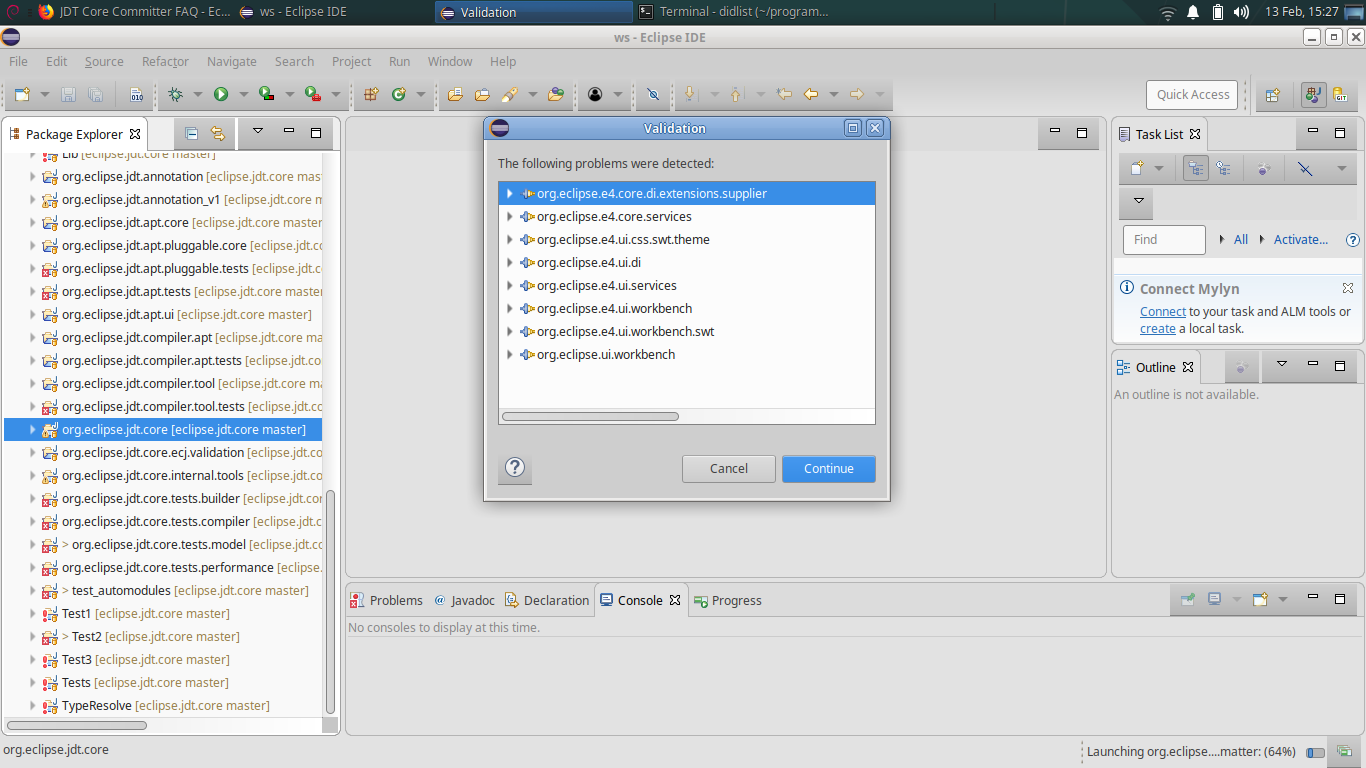Image resolution: width=1366 pixels, height=768 pixels.
Task: Click the Search flashlight toolbar icon
Action: pyautogui.click(x=509, y=94)
